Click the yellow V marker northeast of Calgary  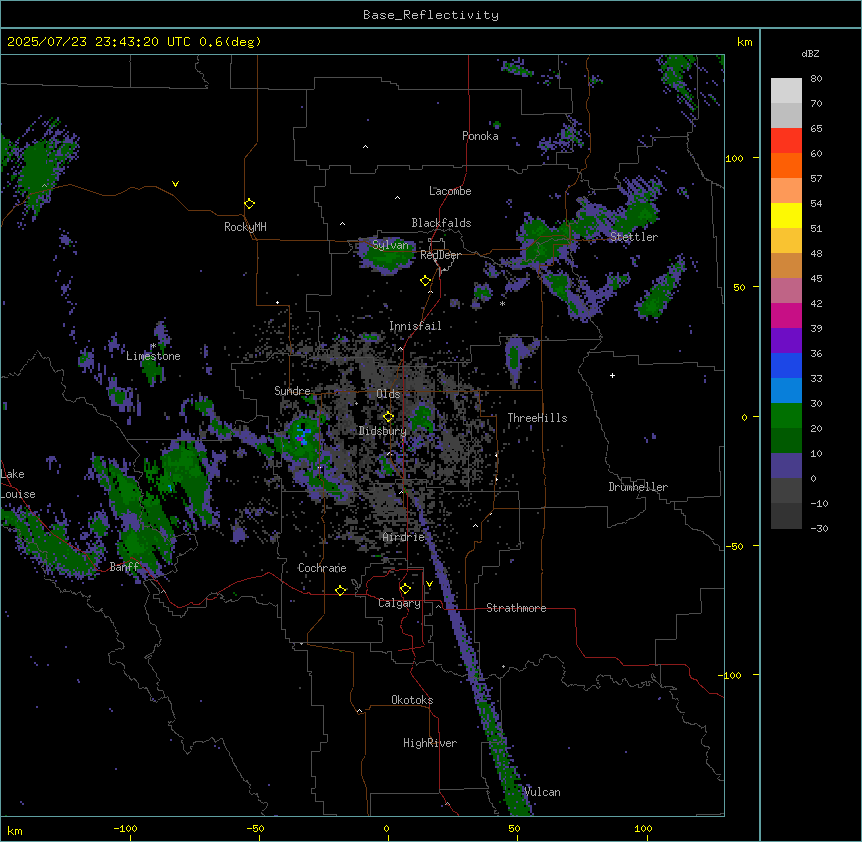429,584
